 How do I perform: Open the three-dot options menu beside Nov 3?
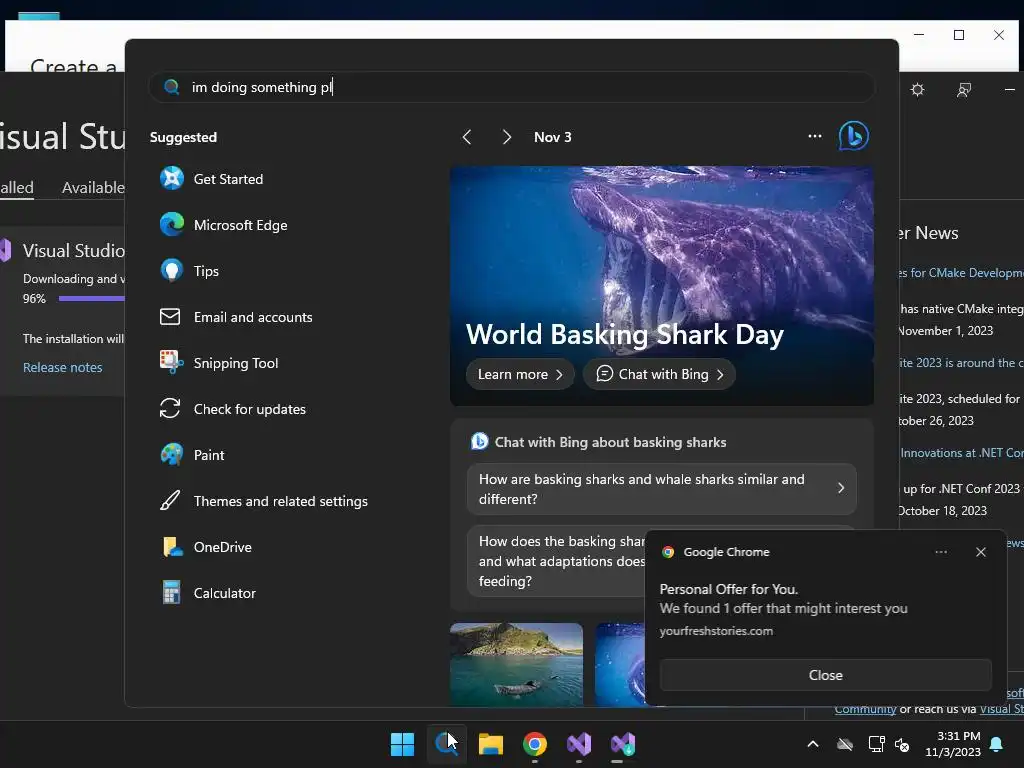coord(814,136)
